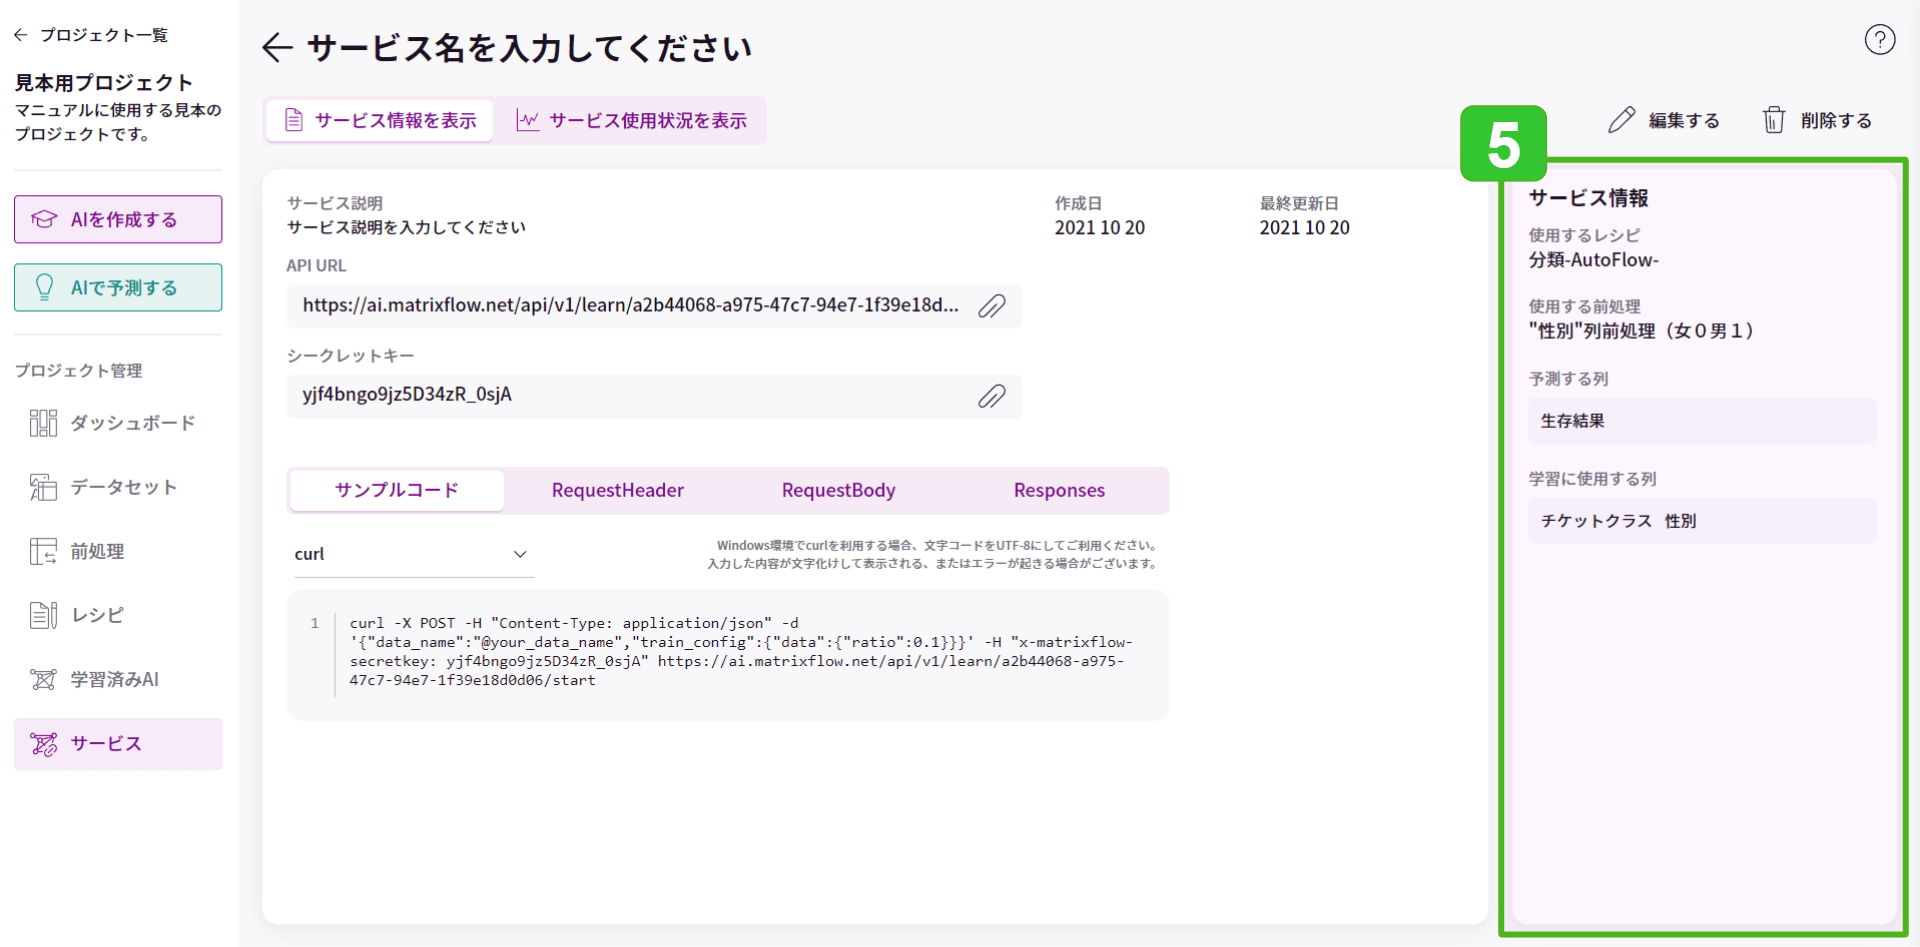This screenshot has width=1920, height=947.
Task: Click the graduation cap icon on AIを作成する
Action: click(44, 219)
